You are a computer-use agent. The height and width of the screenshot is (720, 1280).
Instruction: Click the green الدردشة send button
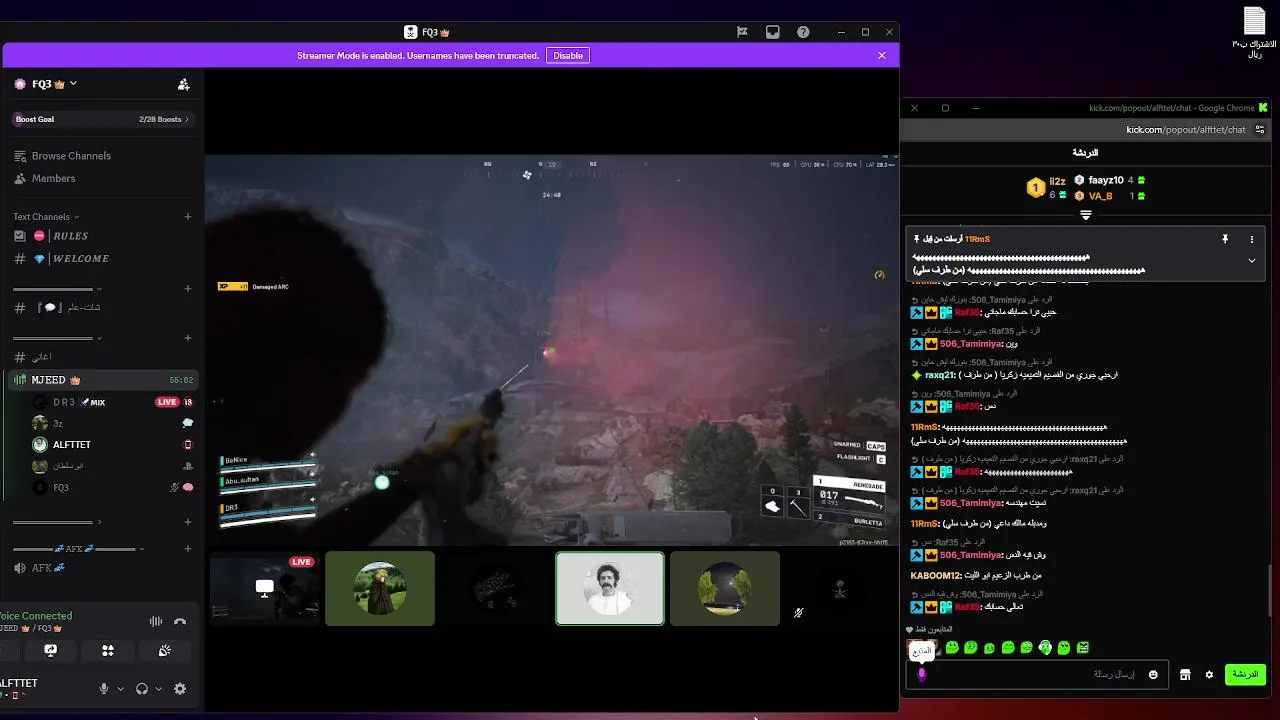pos(1245,674)
